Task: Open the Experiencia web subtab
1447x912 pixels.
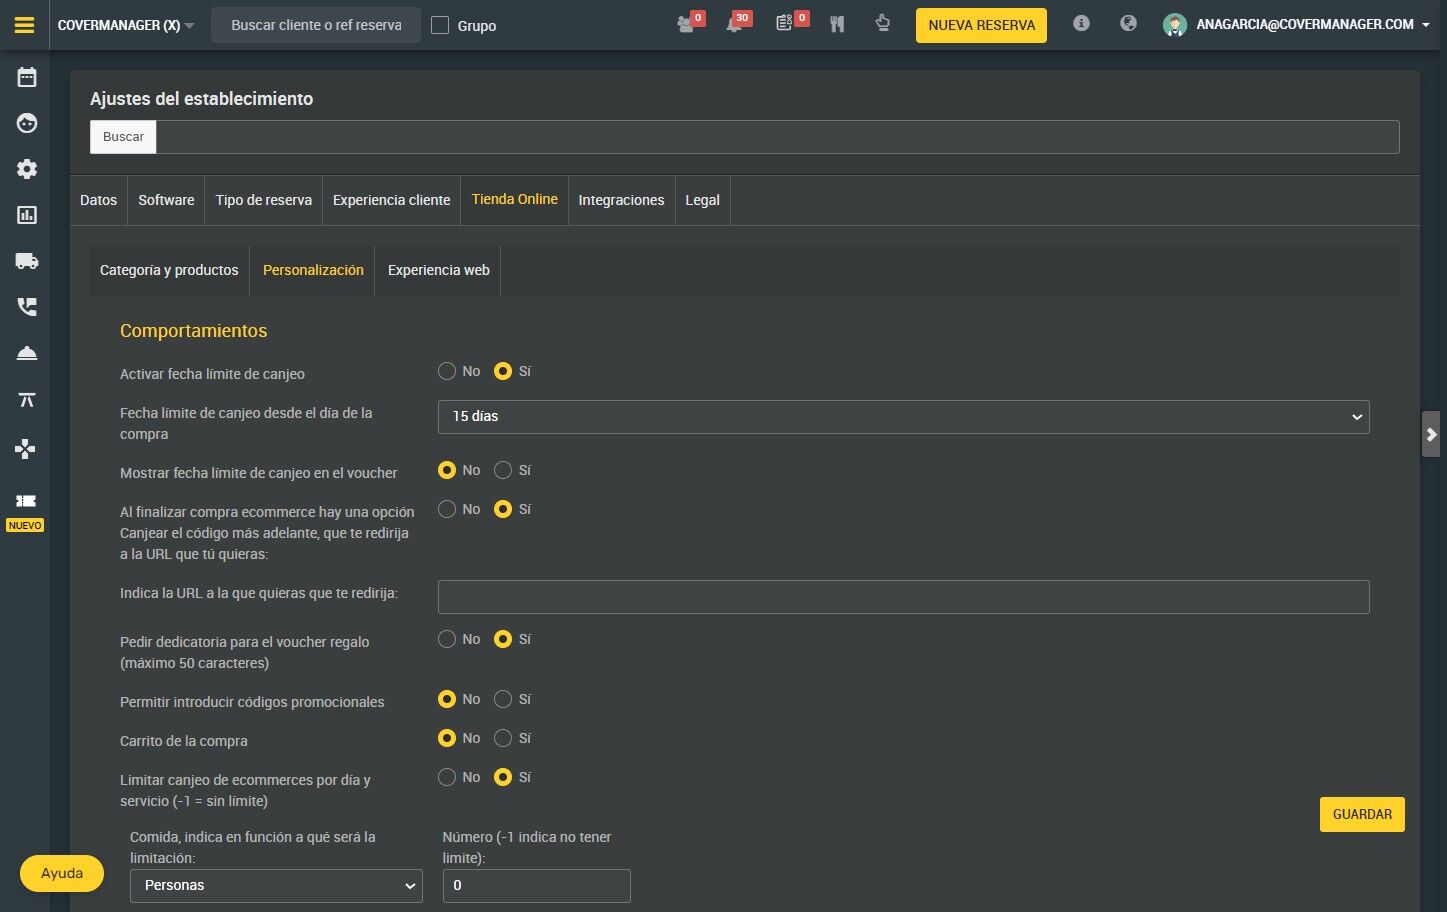Action: [438, 270]
